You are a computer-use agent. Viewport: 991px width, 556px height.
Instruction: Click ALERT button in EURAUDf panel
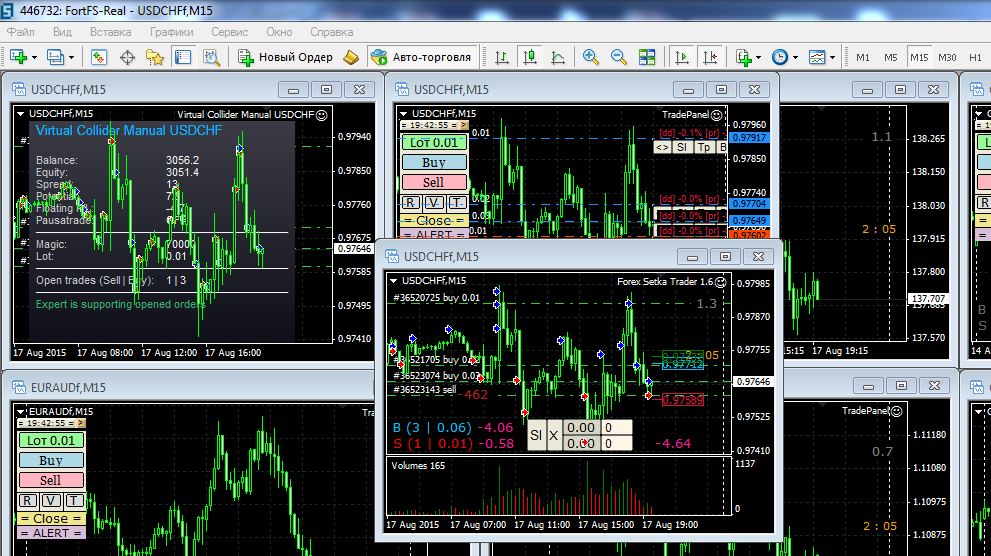(51, 533)
